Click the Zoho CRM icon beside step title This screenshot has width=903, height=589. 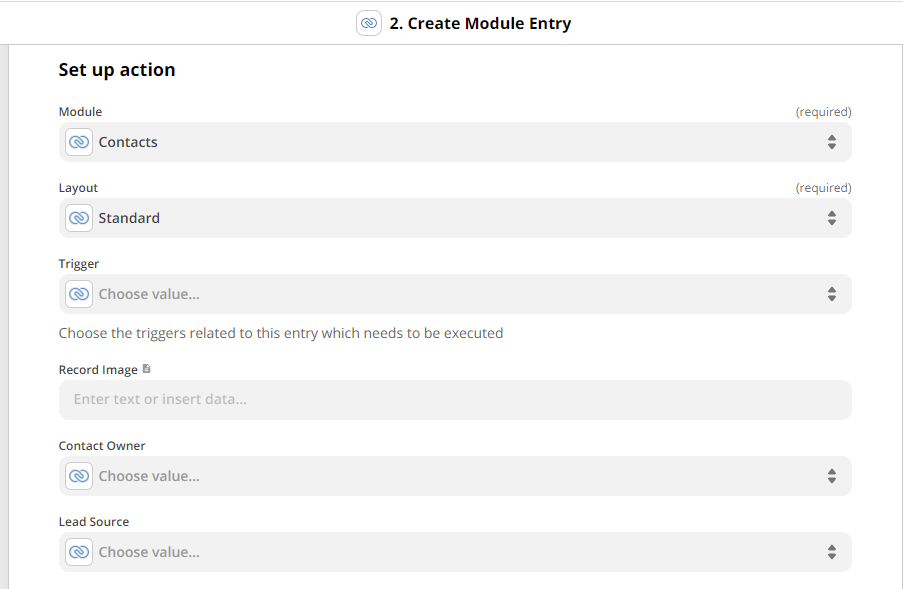point(369,23)
